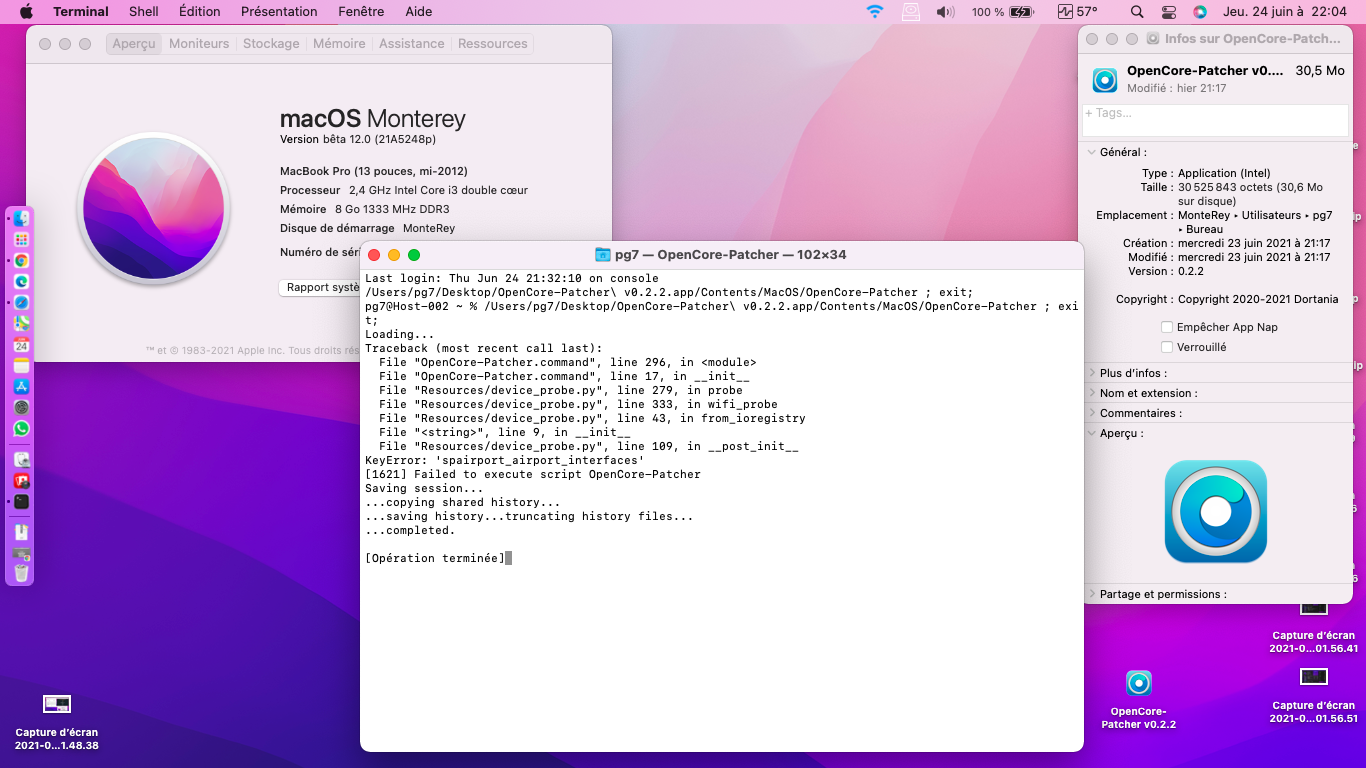Open WhatsApp from the Dock
Image resolution: width=1366 pixels, height=768 pixels.
pos(21,428)
